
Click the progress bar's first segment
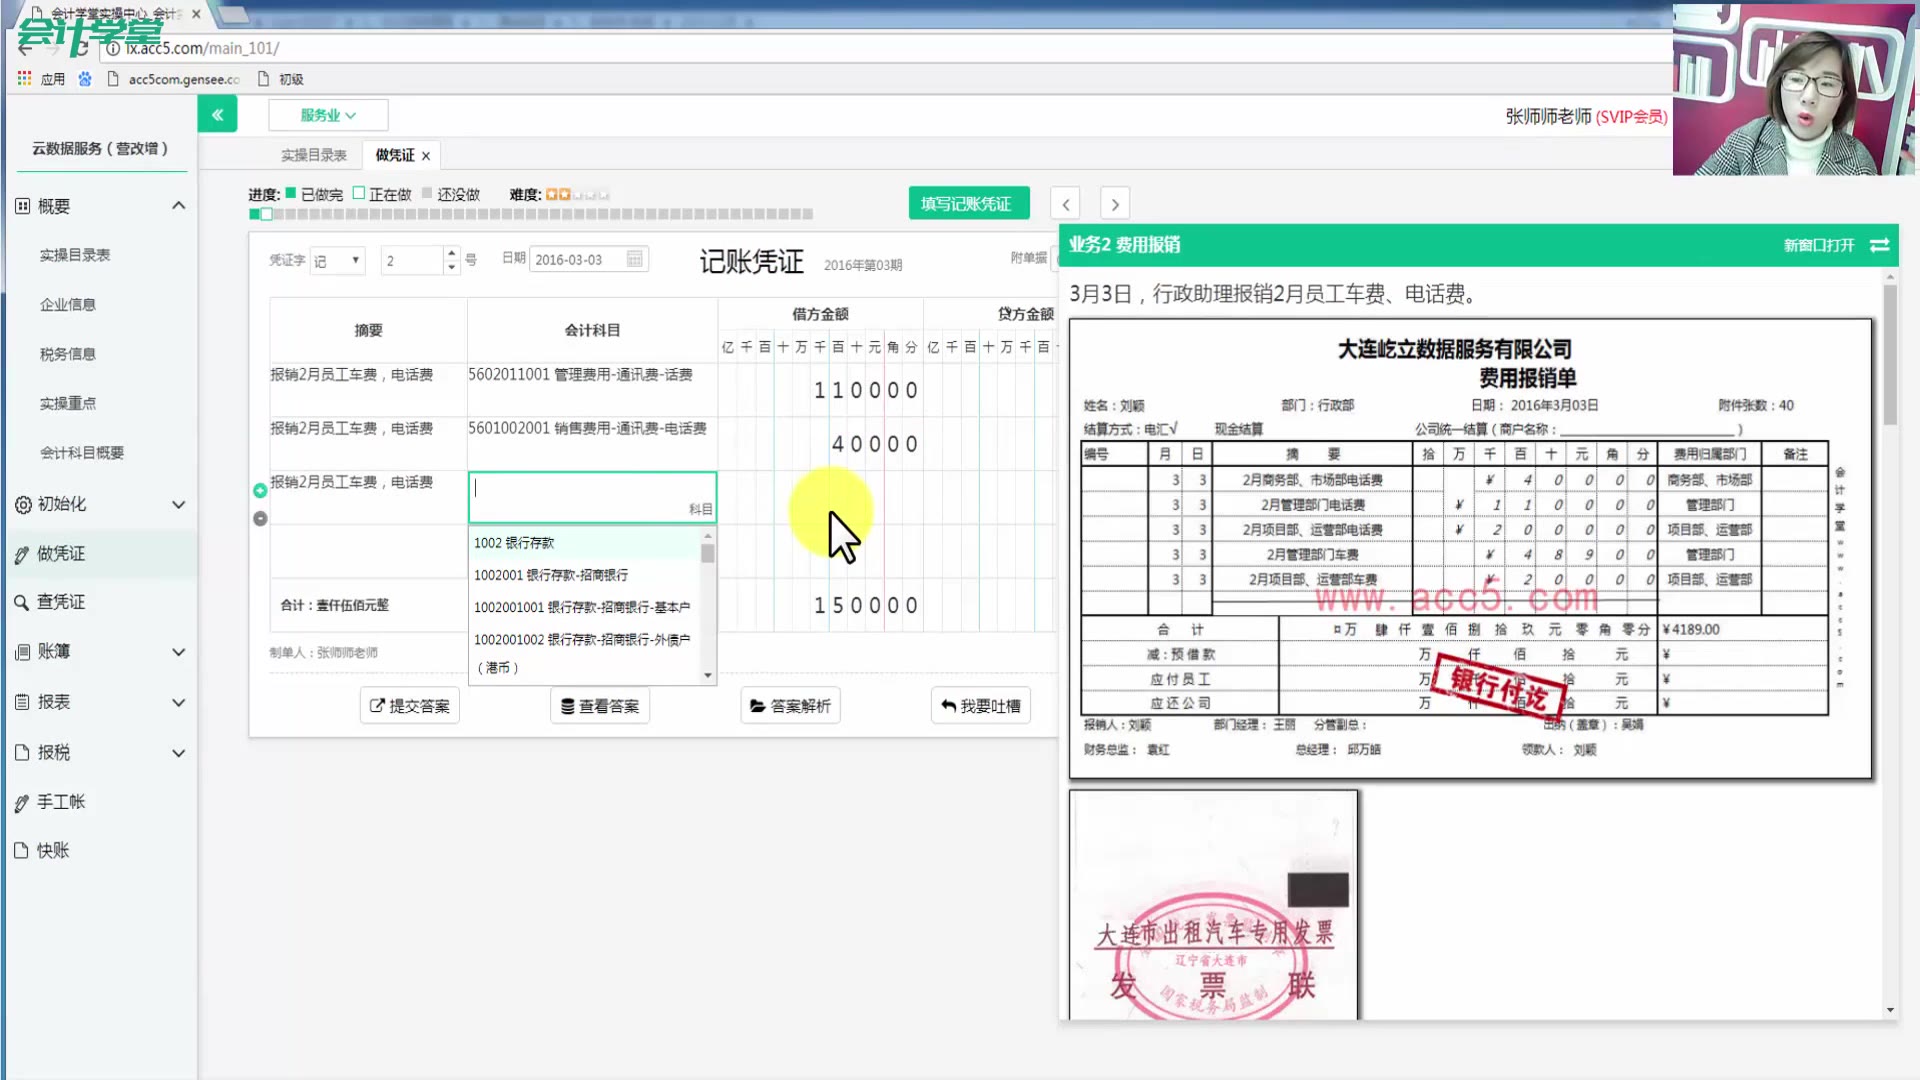pos(254,214)
